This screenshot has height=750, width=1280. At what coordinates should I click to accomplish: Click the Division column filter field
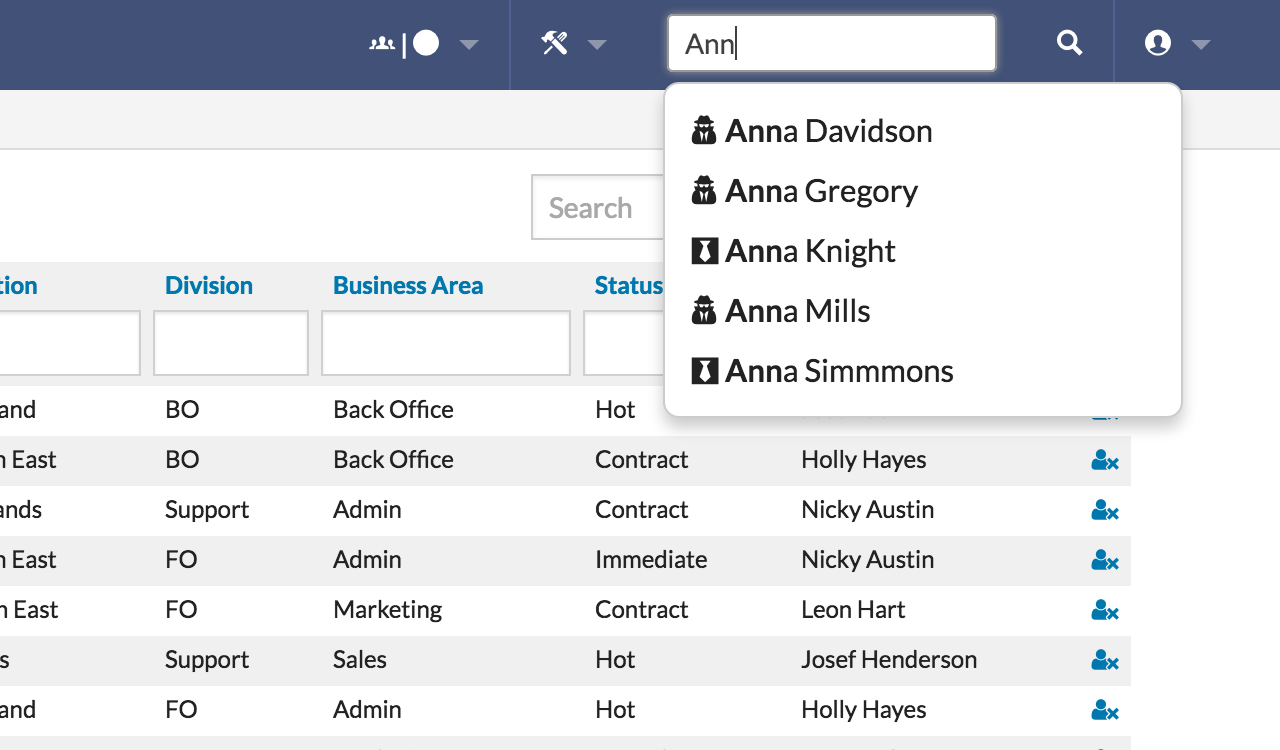[230, 343]
